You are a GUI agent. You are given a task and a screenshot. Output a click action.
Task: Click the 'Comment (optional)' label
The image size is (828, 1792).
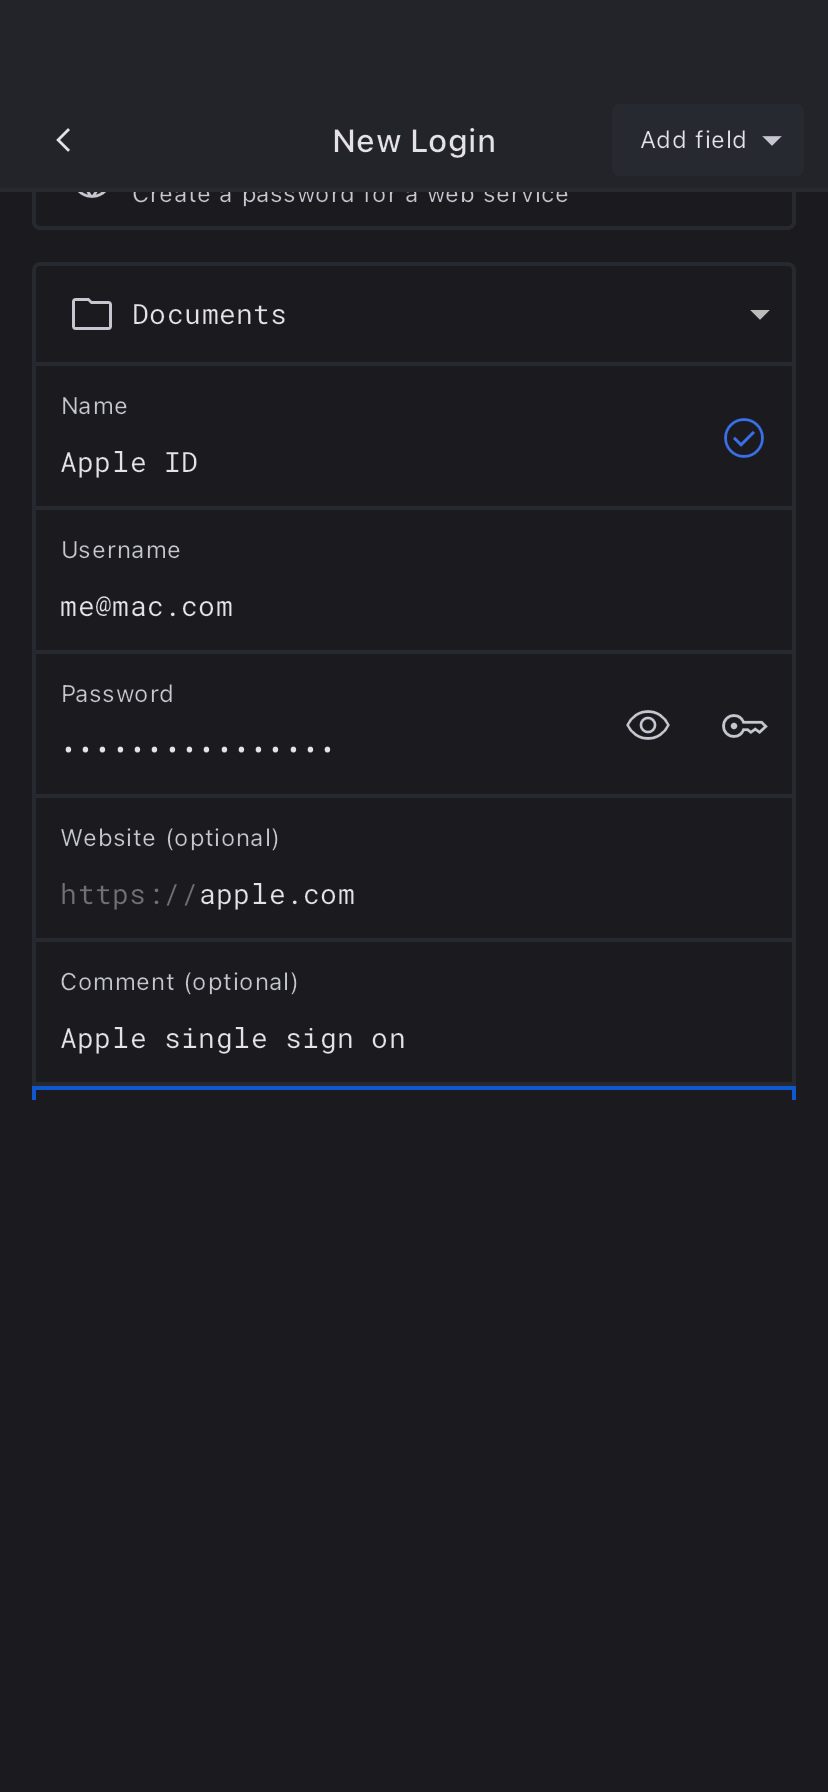[180, 982]
